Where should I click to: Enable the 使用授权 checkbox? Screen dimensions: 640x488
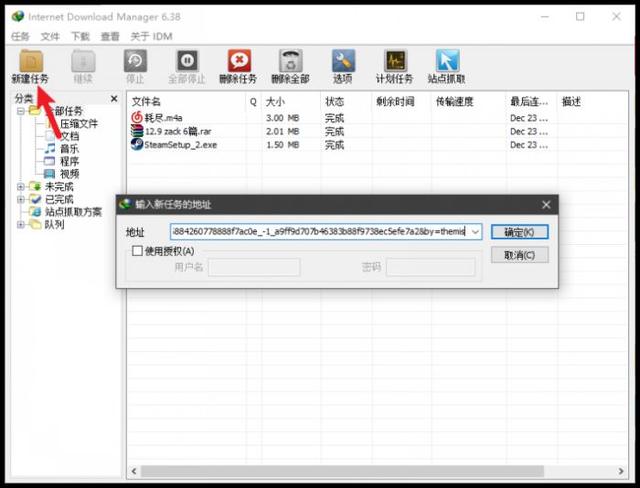[137, 251]
